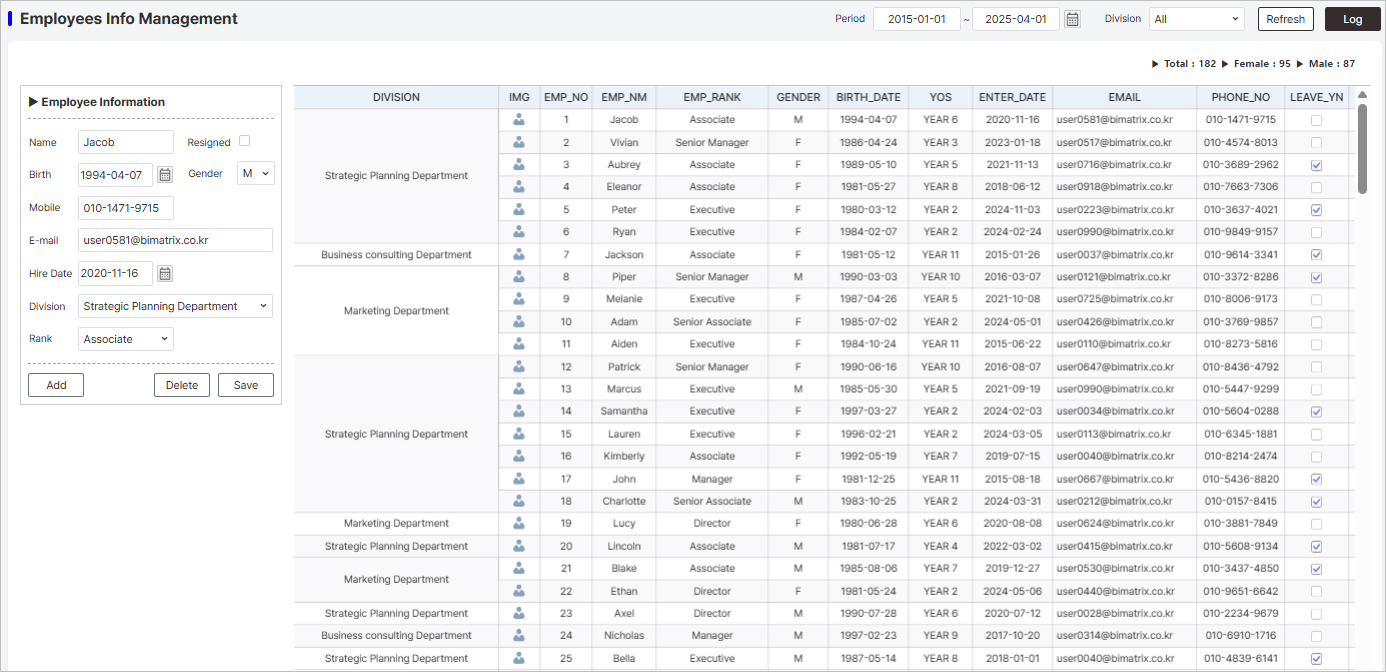Uncheck LEAVE_YN checkbox for Aubrey
This screenshot has height=672, width=1386.
click(x=1316, y=165)
